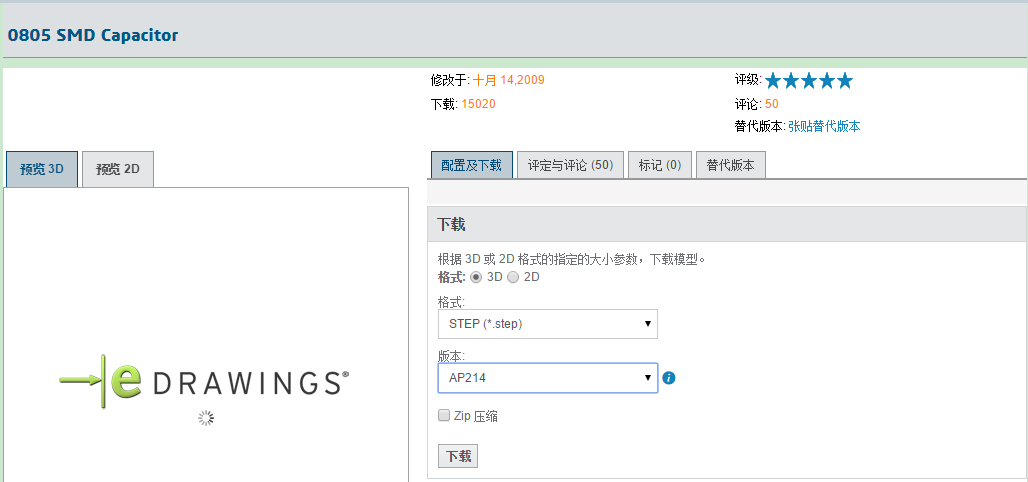Click the comment count 50
The height and width of the screenshot is (482, 1028).
pos(772,104)
